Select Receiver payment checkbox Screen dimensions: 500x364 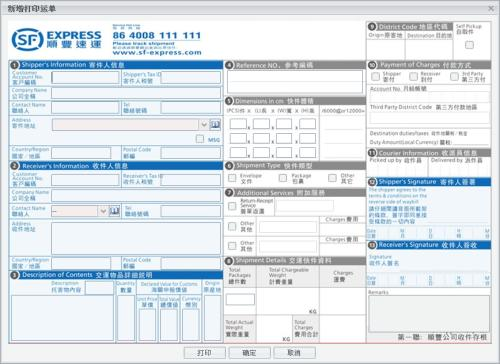(414, 77)
